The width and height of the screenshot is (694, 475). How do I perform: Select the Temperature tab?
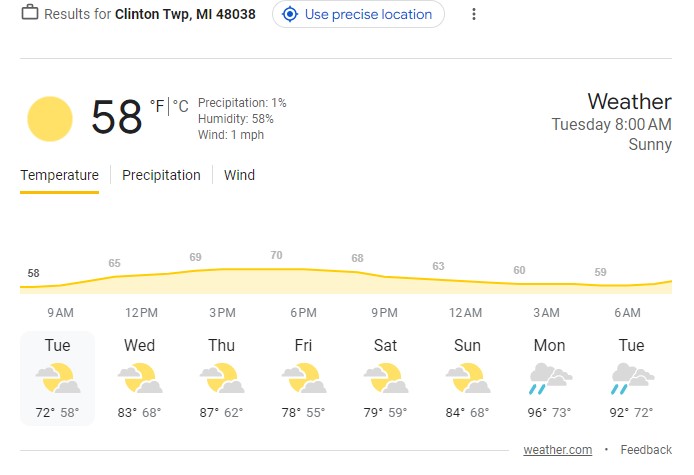tap(59, 175)
